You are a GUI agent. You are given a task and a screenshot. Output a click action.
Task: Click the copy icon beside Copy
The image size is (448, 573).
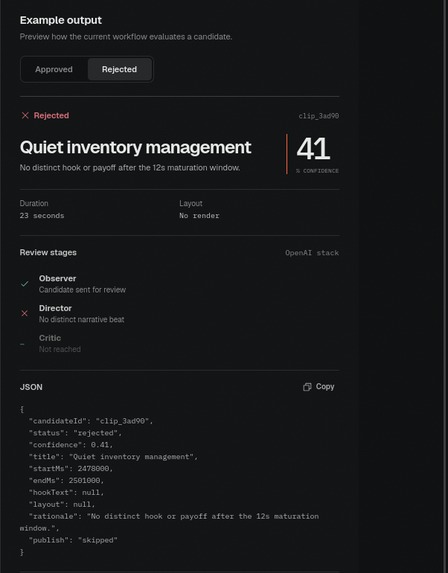click(307, 387)
